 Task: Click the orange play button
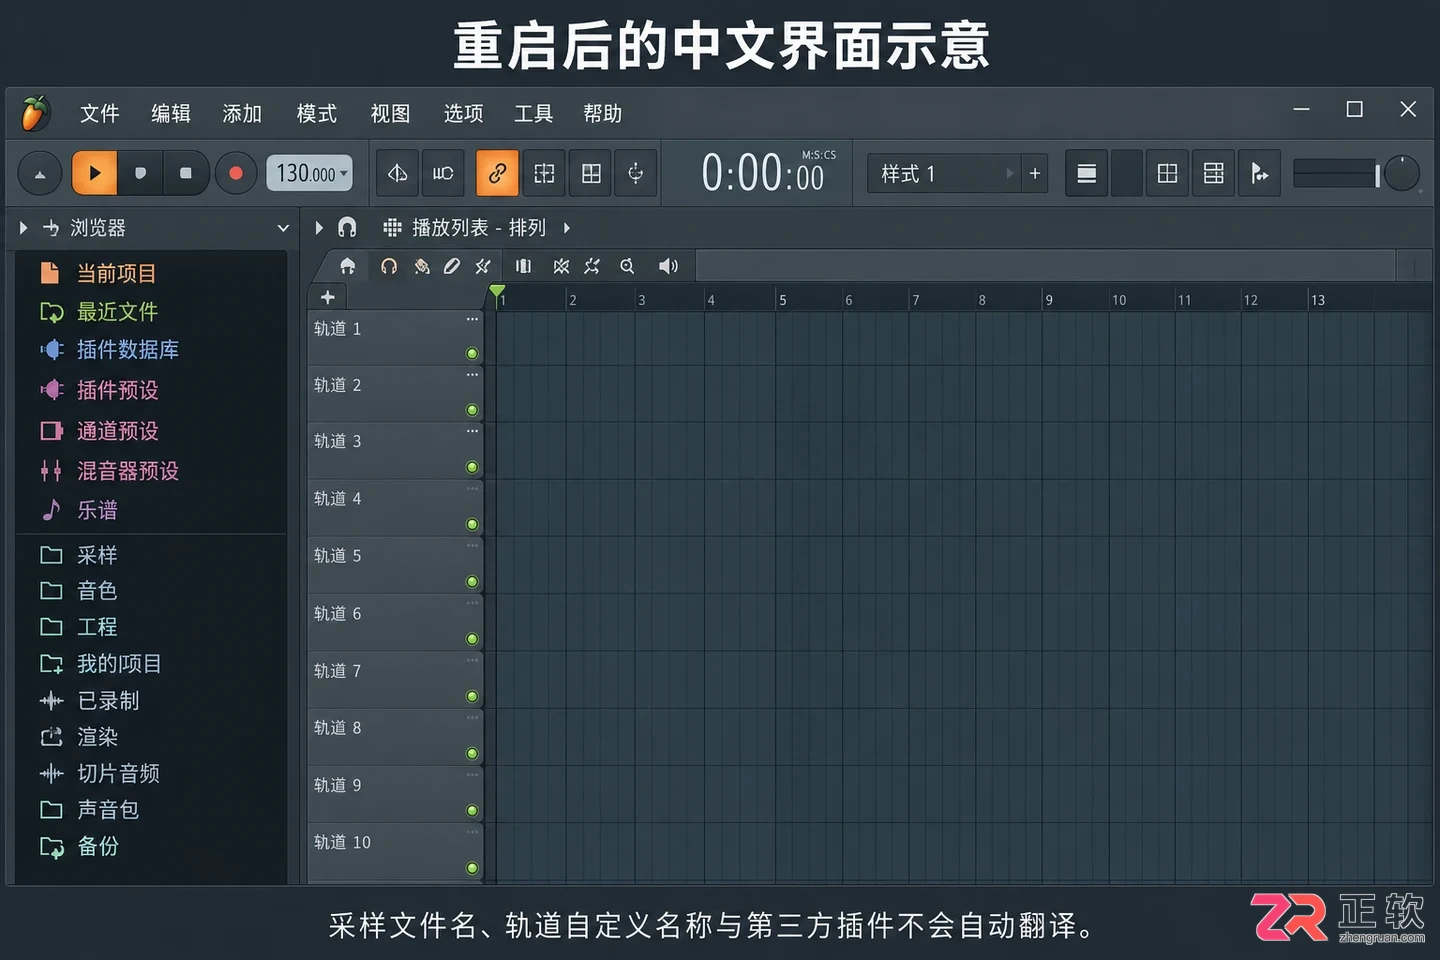(x=95, y=173)
